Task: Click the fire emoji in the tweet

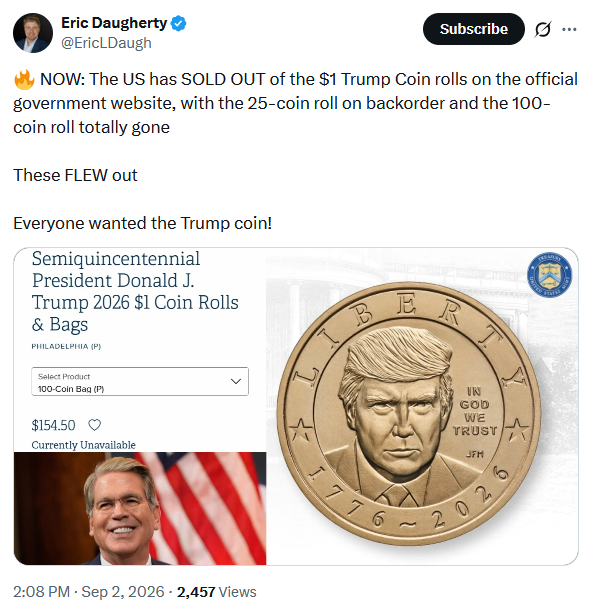Action: click(24, 80)
